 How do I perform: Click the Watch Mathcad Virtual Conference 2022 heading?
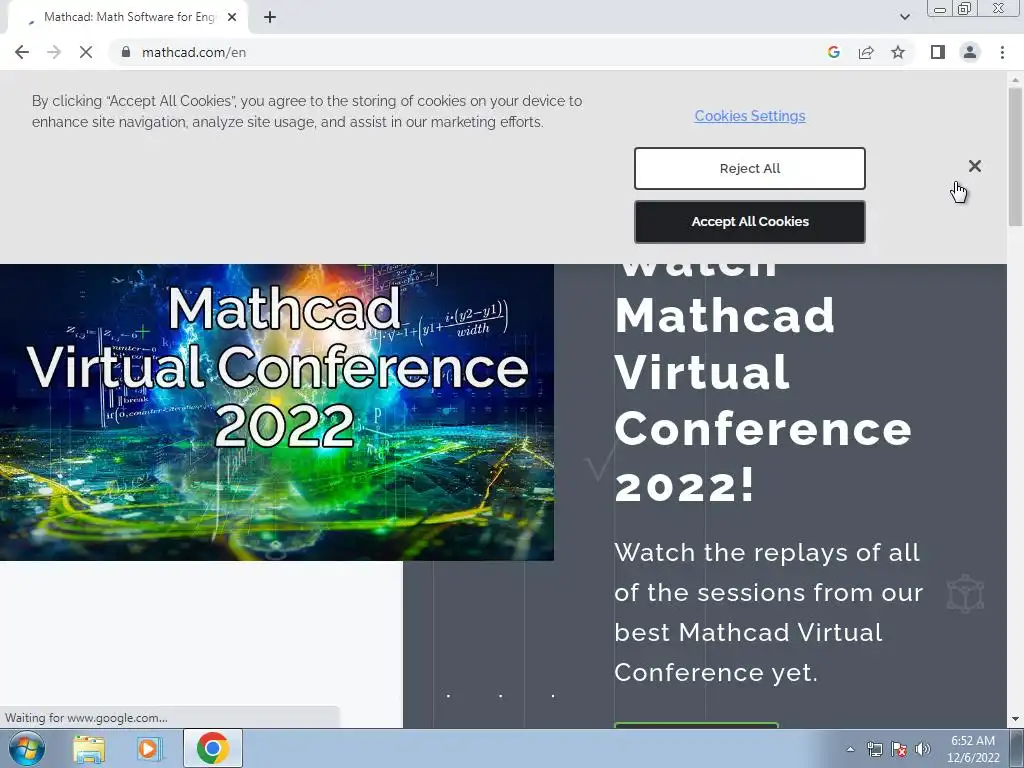click(763, 385)
